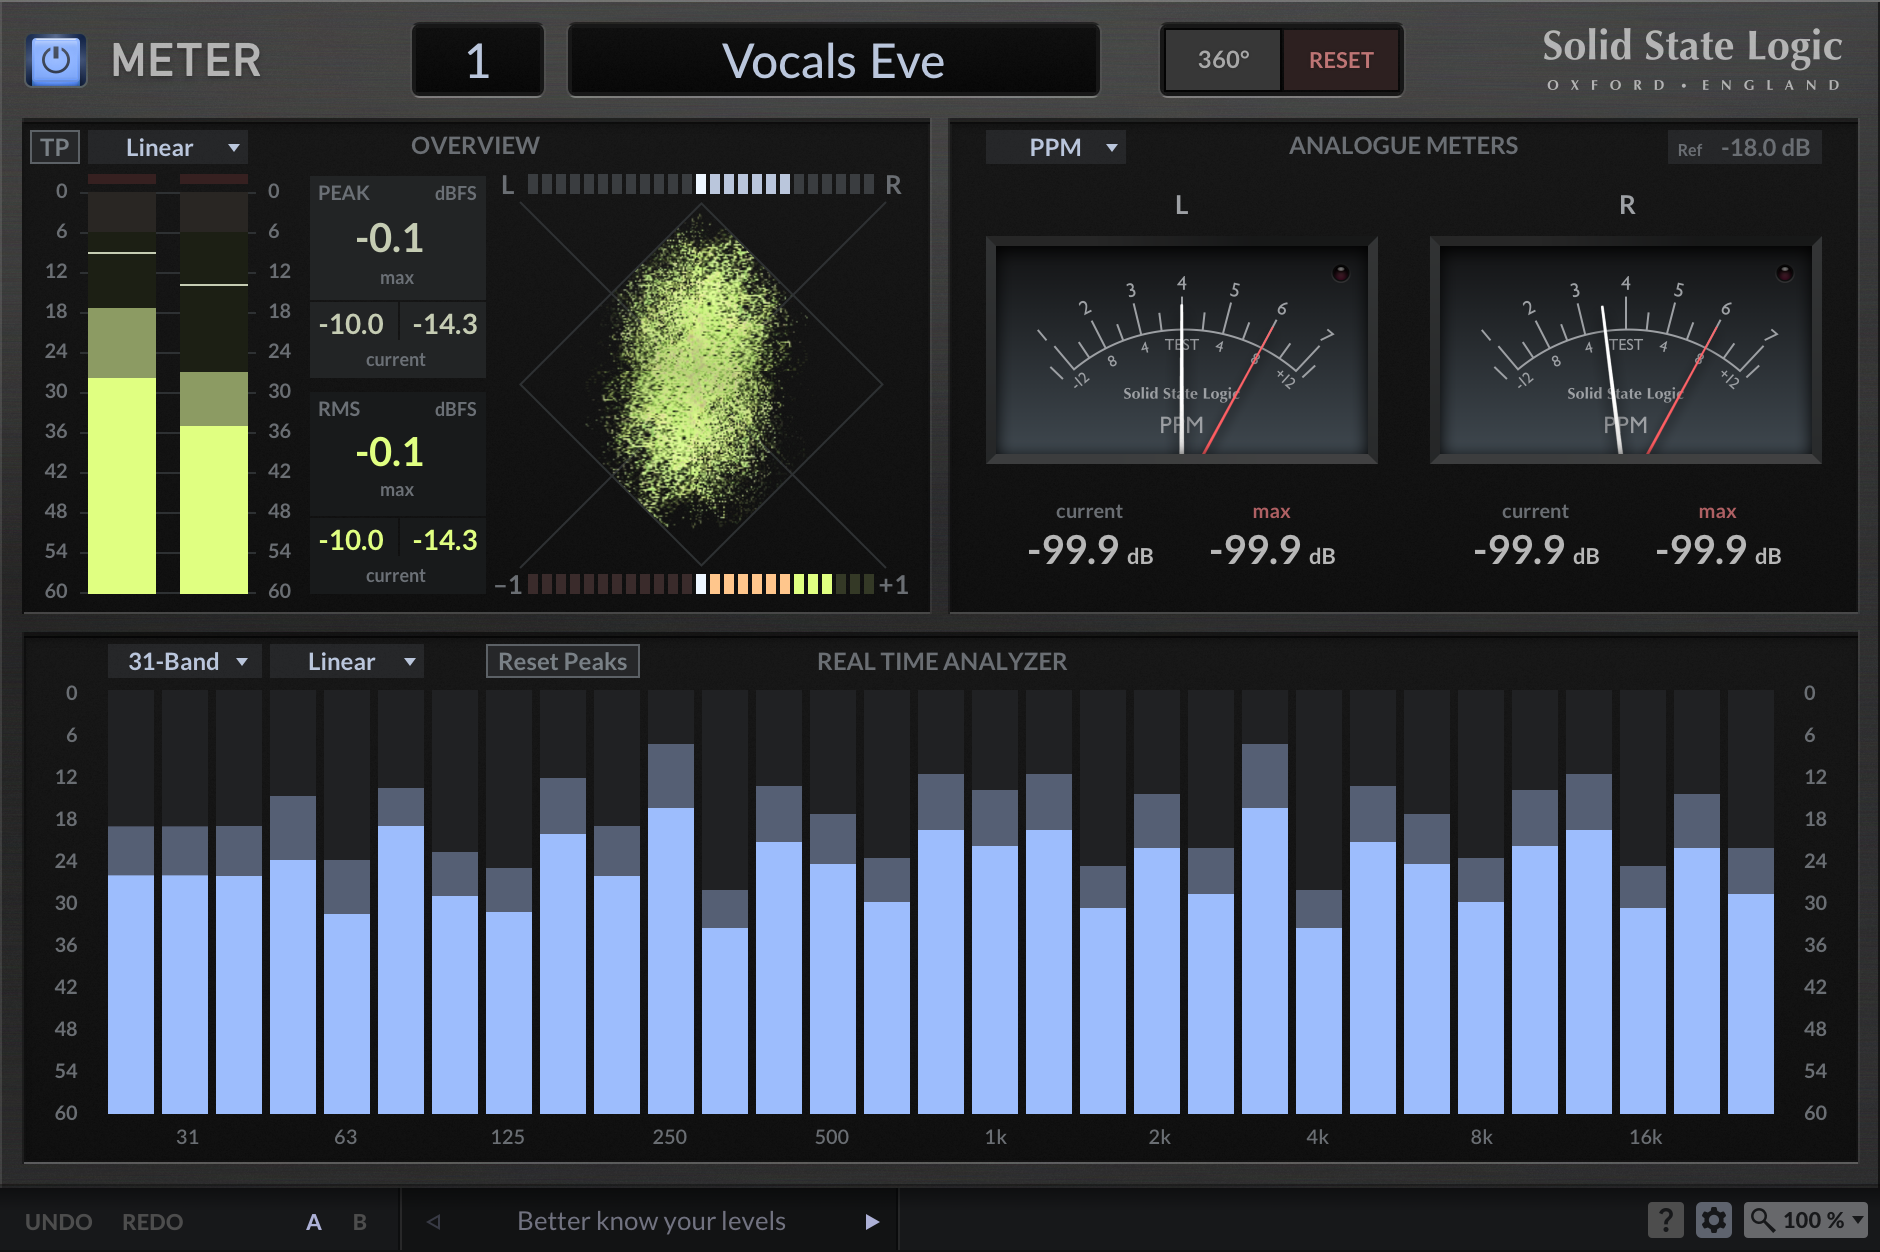Screen dimensions: 1880x1252
Task: Open the analyzer Linear scale dropdown
Action: pos(347,662)
